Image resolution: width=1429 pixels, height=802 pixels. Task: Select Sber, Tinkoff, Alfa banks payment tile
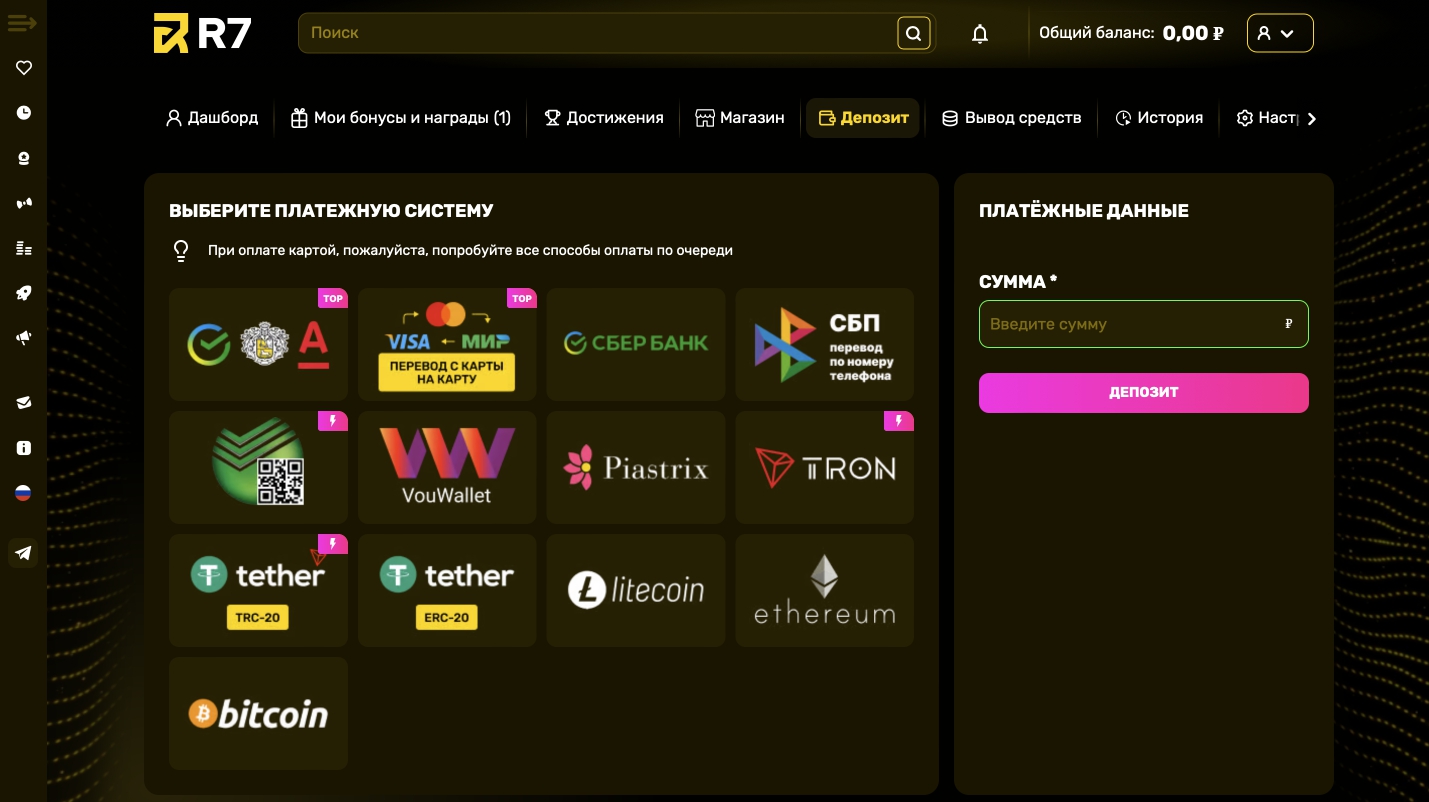[x=258, y=344]
